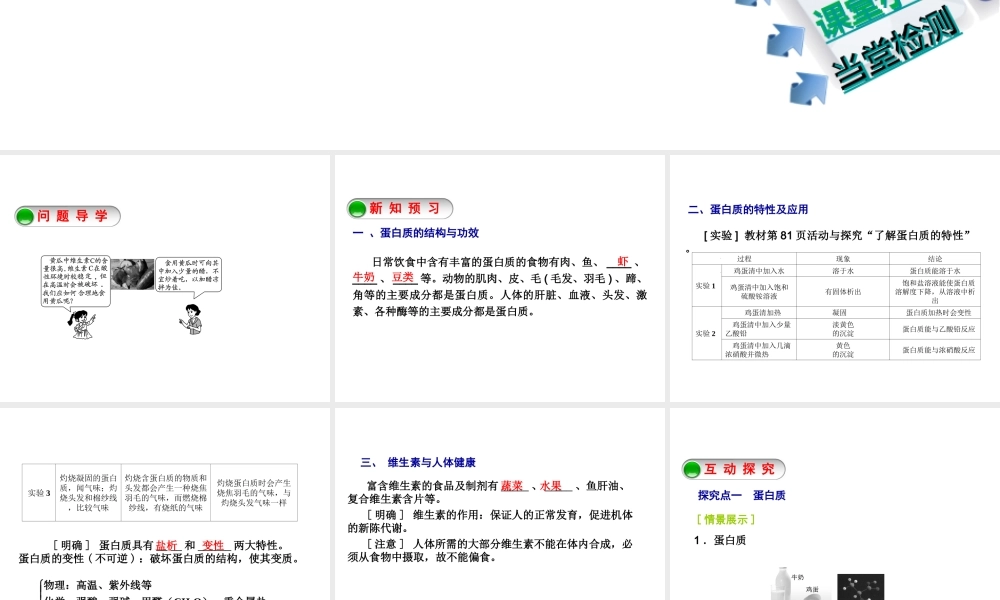
Task: Click the lower blue arrow beside 当堂检测
Action: 809,89
